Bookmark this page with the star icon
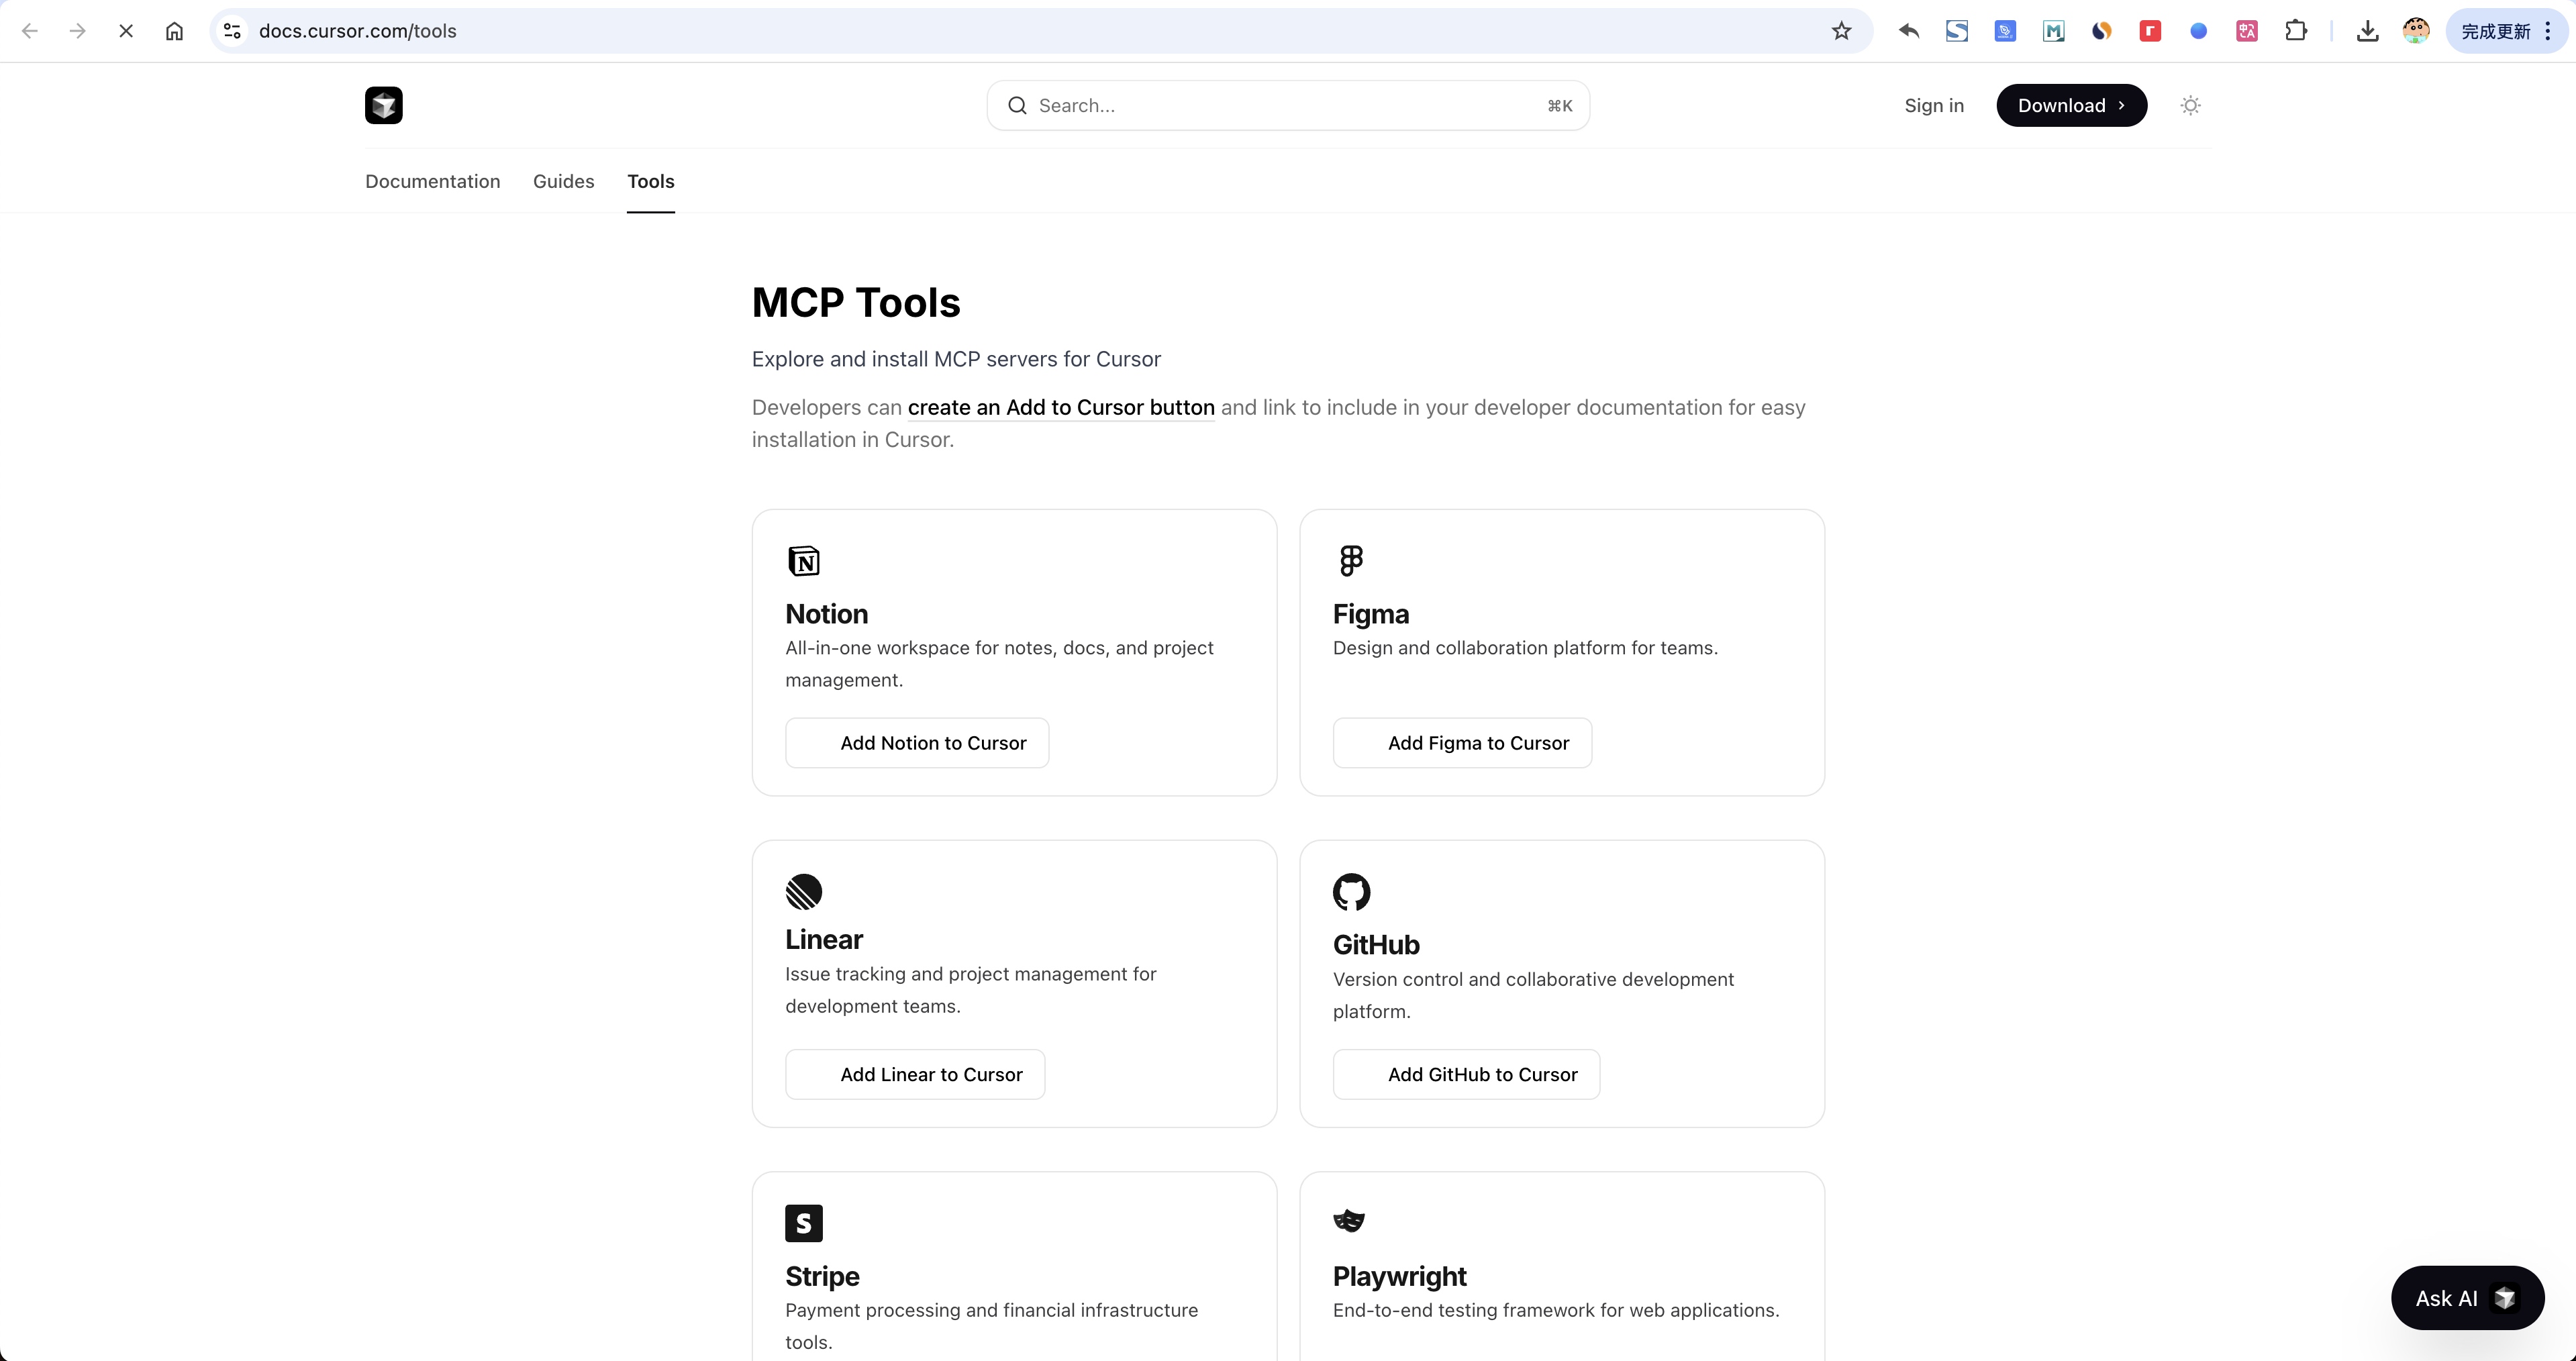This screenshot has height=1361, width=2576. pos(1841,31)
